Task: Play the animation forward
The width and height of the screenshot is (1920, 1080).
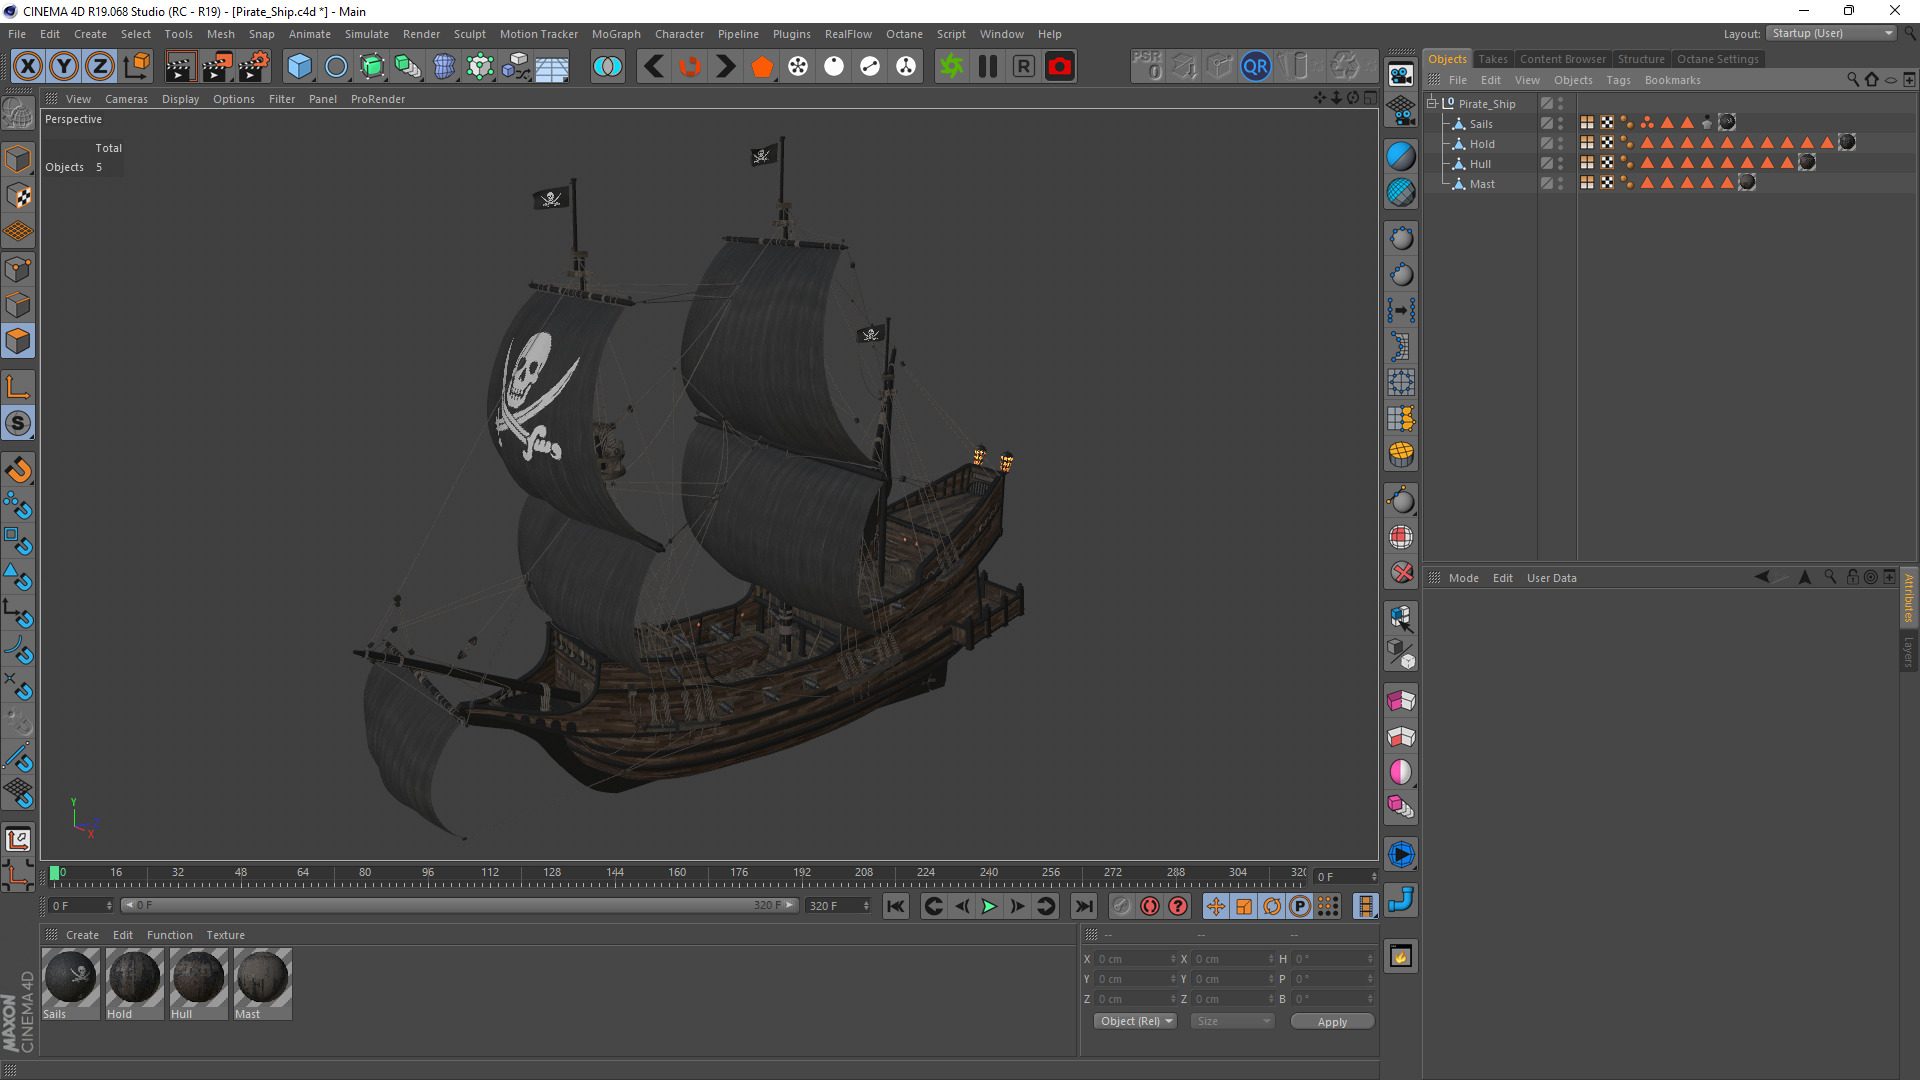Action: tap(989, 907)
